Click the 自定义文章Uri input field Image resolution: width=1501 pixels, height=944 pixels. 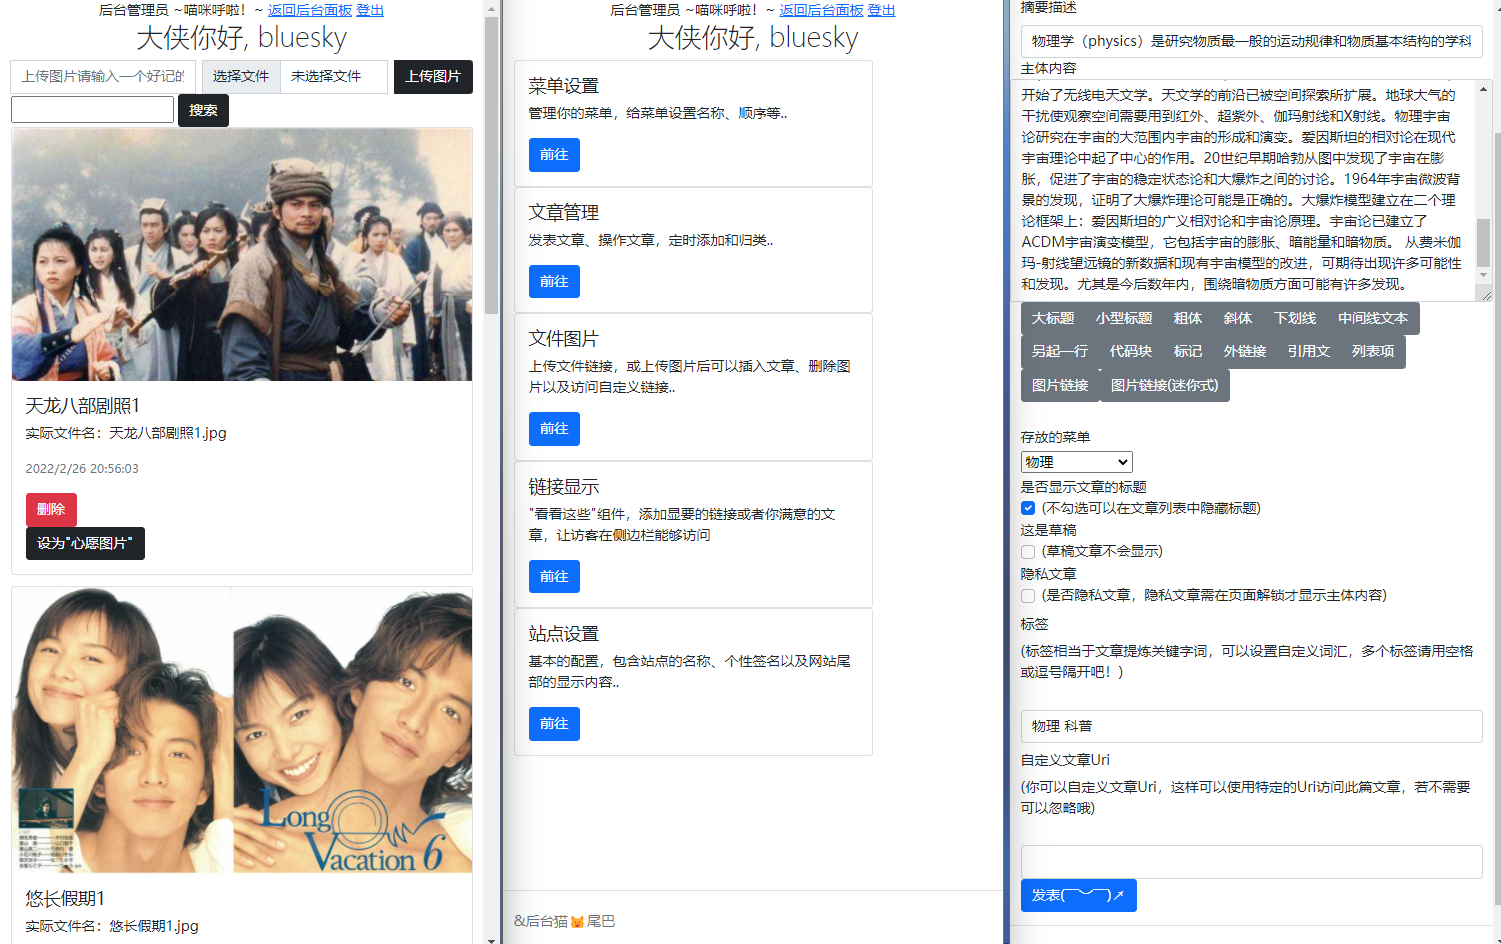[1251, 862]
